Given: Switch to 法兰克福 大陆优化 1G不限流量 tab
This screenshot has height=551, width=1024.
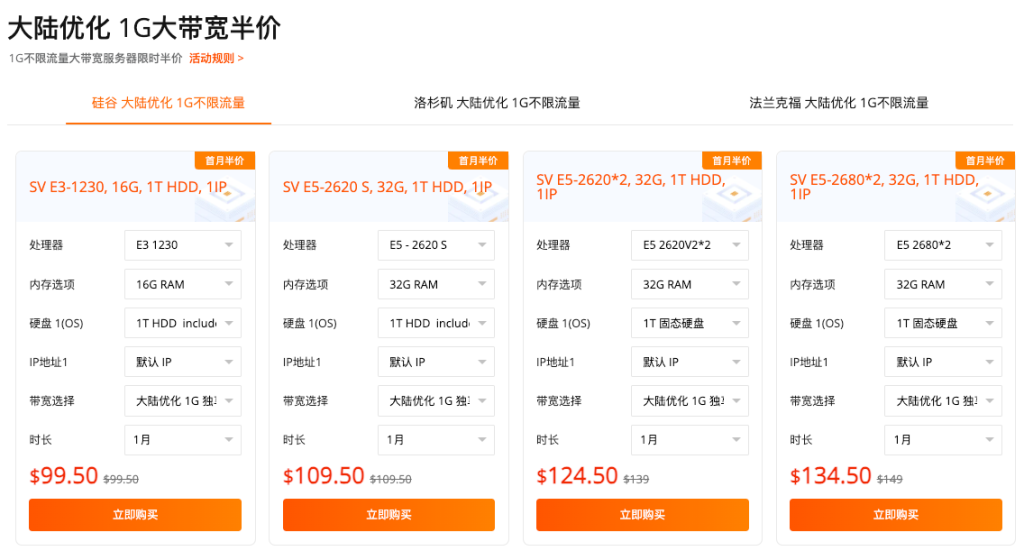Looking at the screenshot, I should [838, 102].
